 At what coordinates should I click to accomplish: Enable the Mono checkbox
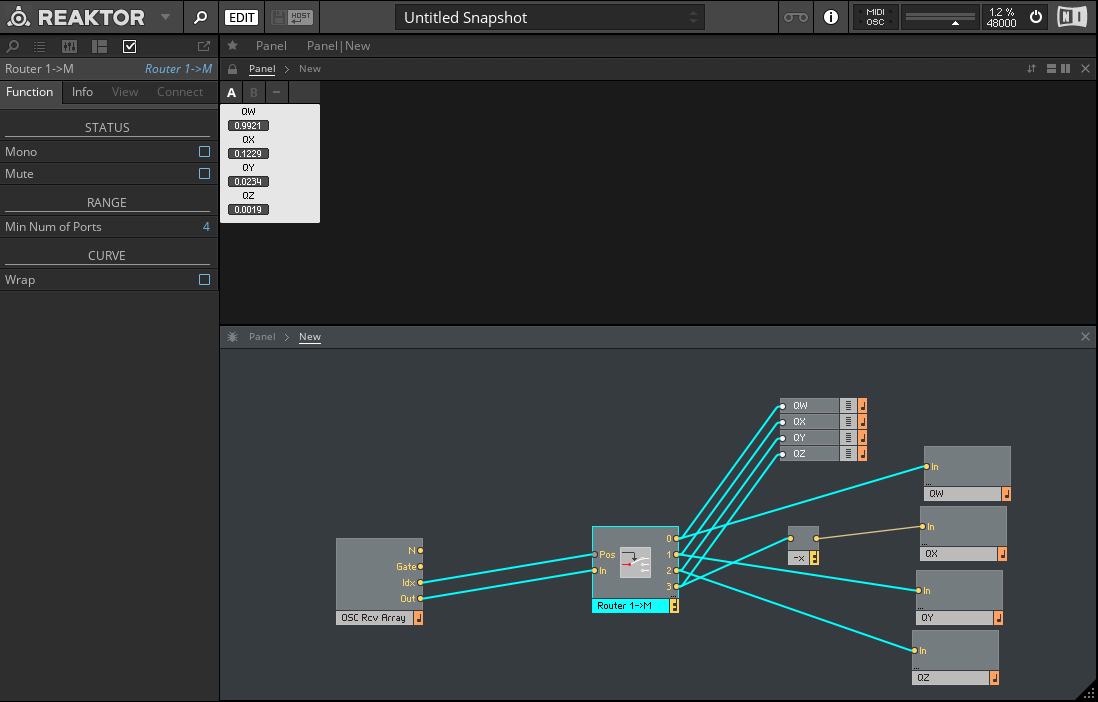[204, 151]
